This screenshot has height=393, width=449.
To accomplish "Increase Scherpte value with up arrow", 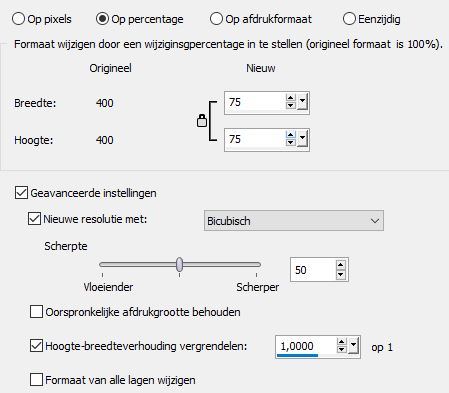I will (340, 265).
